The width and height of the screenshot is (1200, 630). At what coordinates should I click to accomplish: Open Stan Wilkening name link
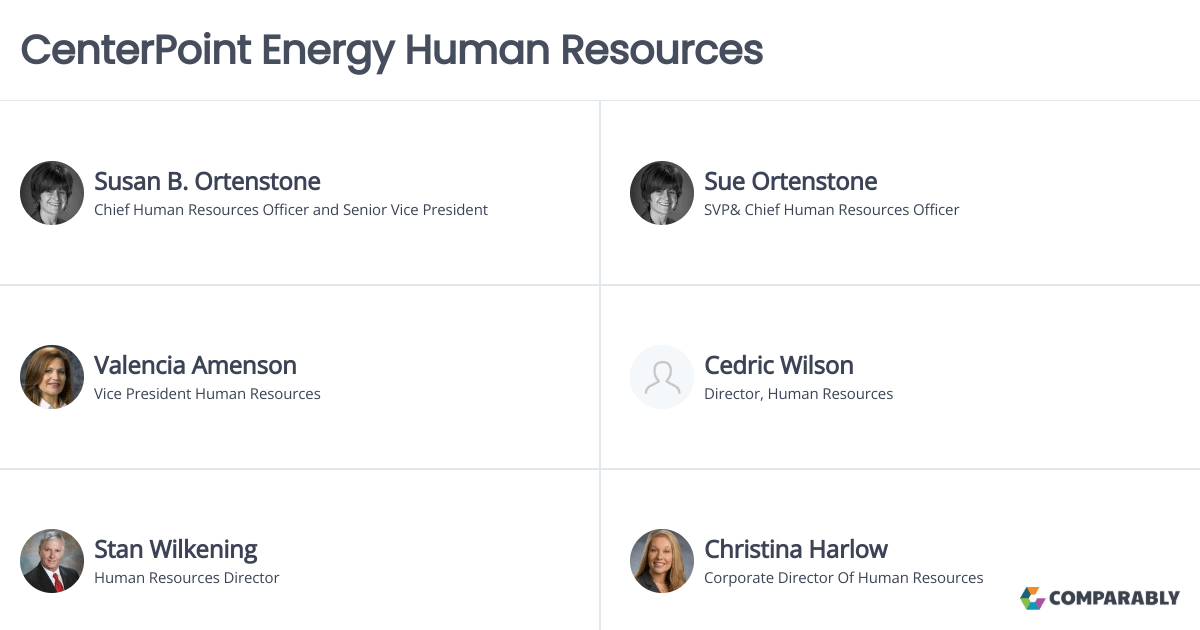(176, 549)
